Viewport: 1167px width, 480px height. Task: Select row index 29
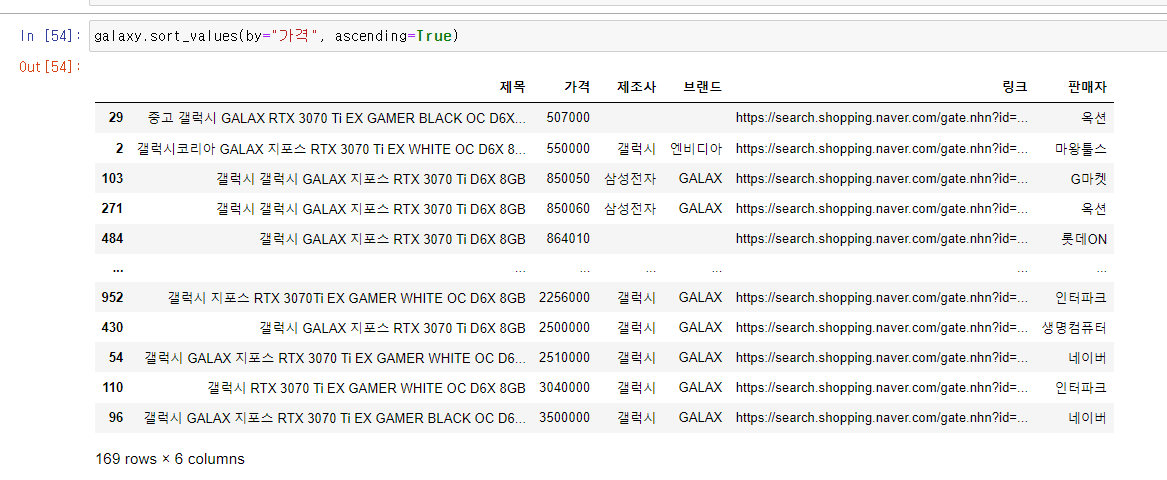point(115,118)
